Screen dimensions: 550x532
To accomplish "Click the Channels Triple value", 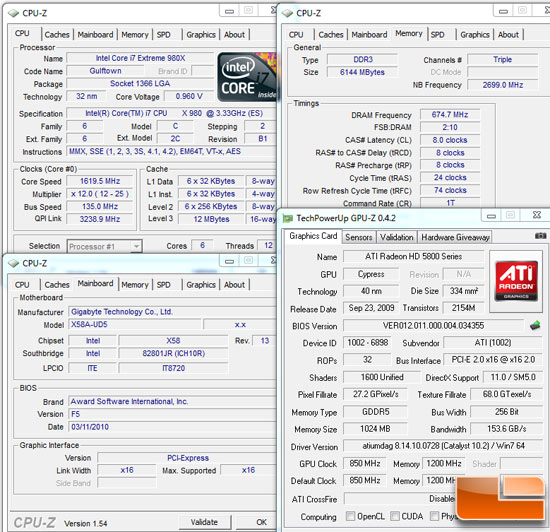I will coord(503,60).
